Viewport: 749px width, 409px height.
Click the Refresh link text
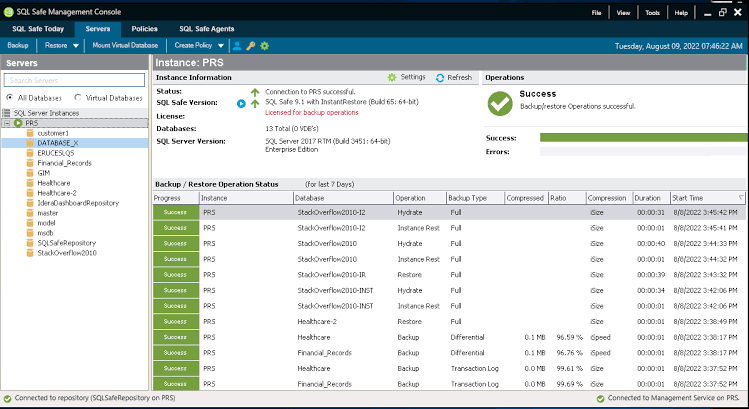tap(460, 77)
